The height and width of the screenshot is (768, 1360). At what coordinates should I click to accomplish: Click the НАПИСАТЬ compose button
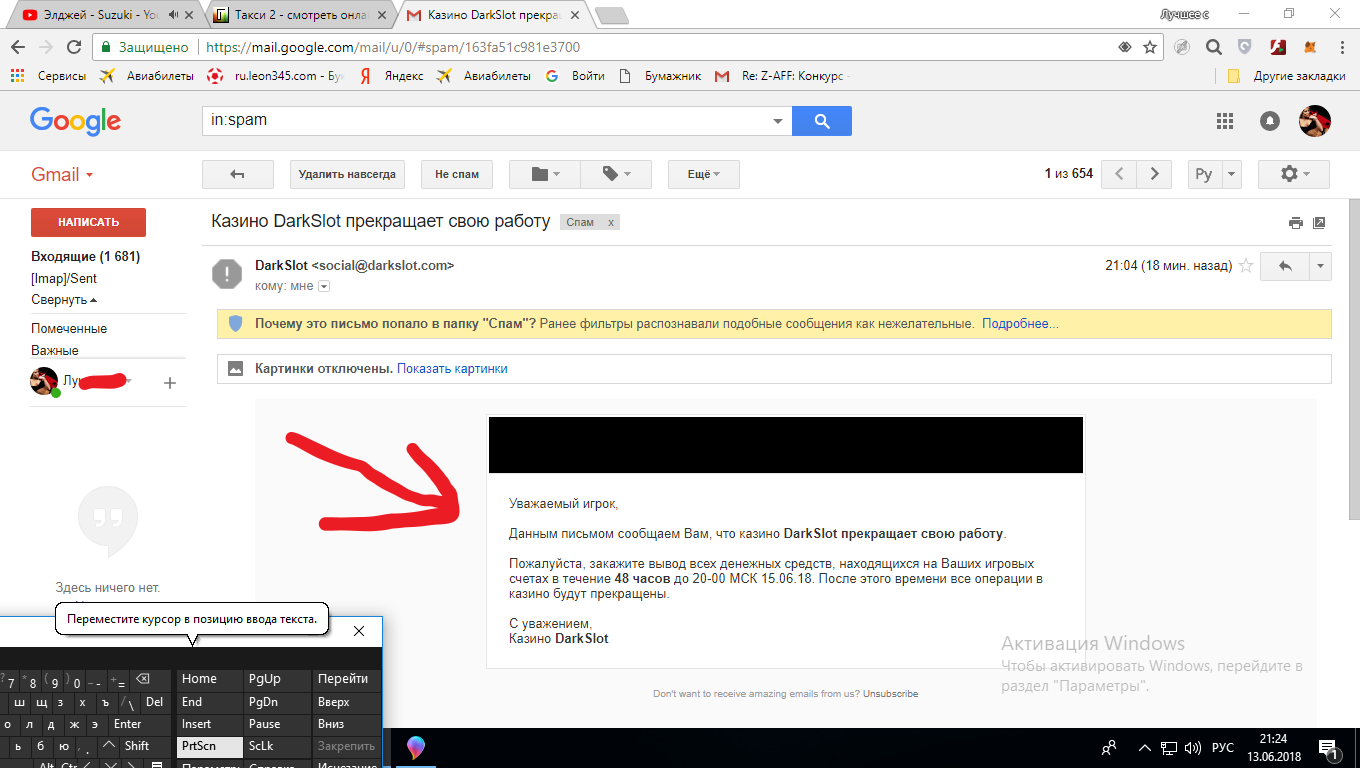88,222
